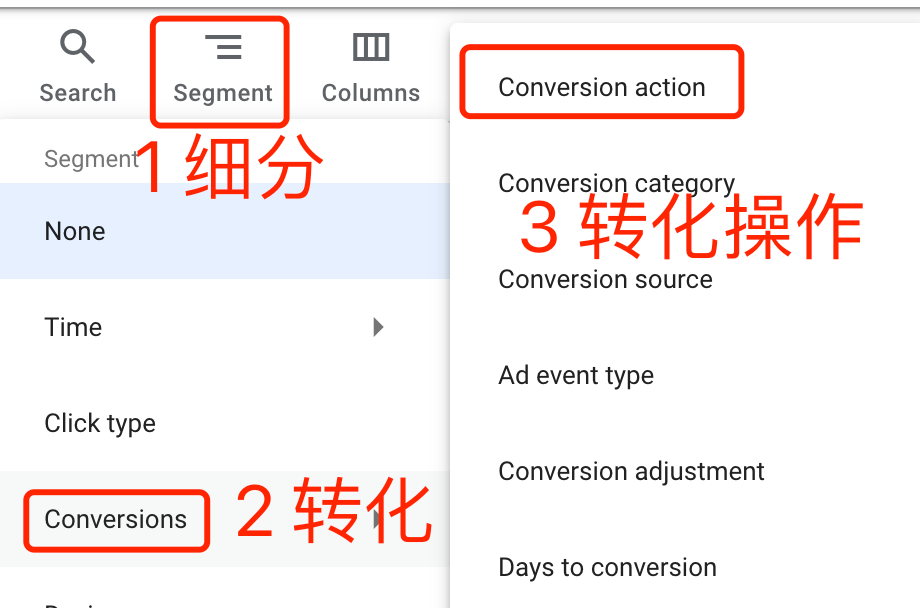Click the Search toolbar label text

[77, 92]
